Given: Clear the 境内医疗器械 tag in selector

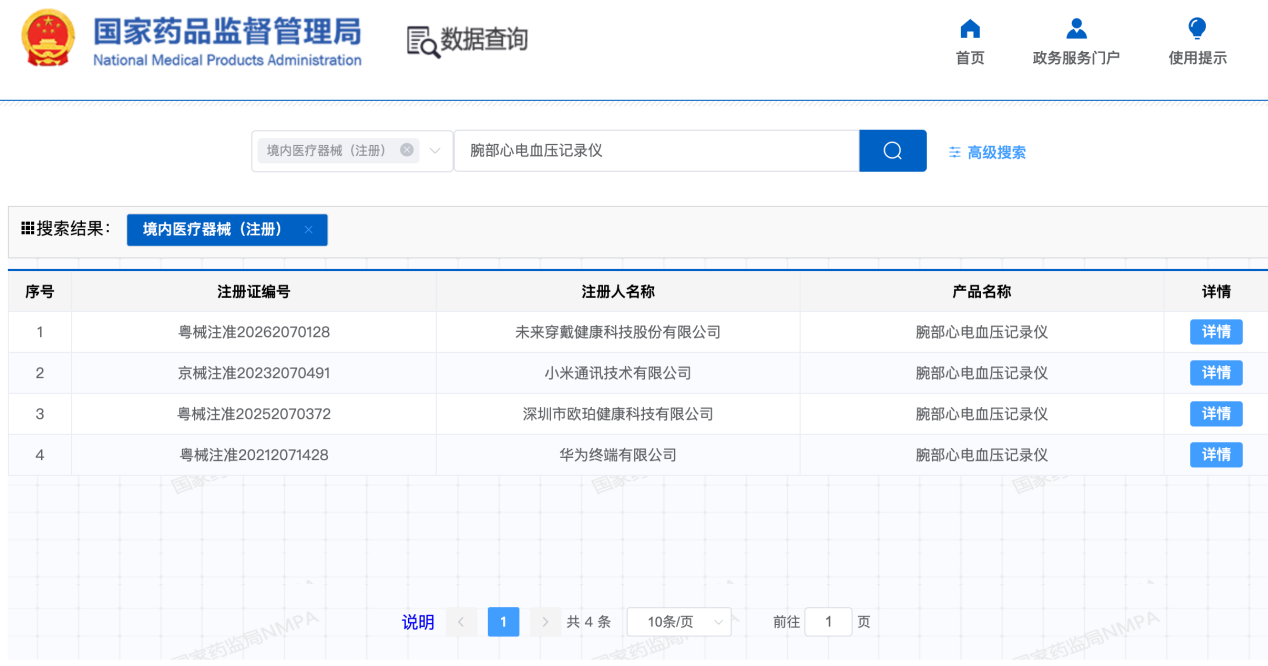Looking at the screenshot, I should coord(407,150).
